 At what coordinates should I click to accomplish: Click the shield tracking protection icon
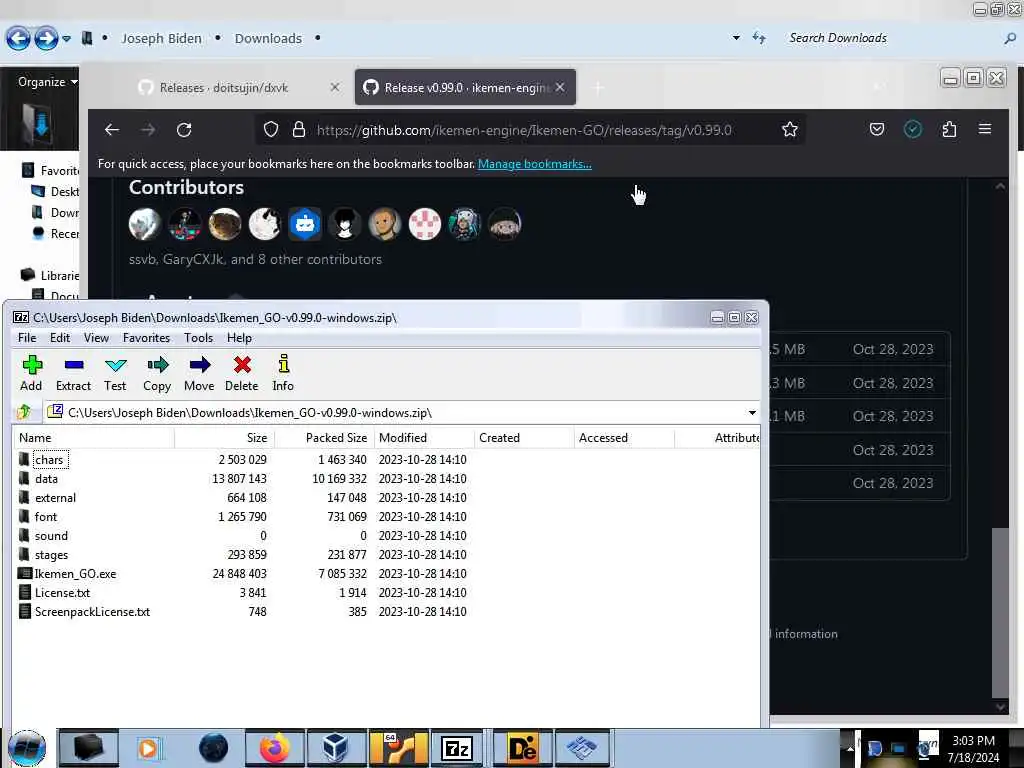click(270, 129)
